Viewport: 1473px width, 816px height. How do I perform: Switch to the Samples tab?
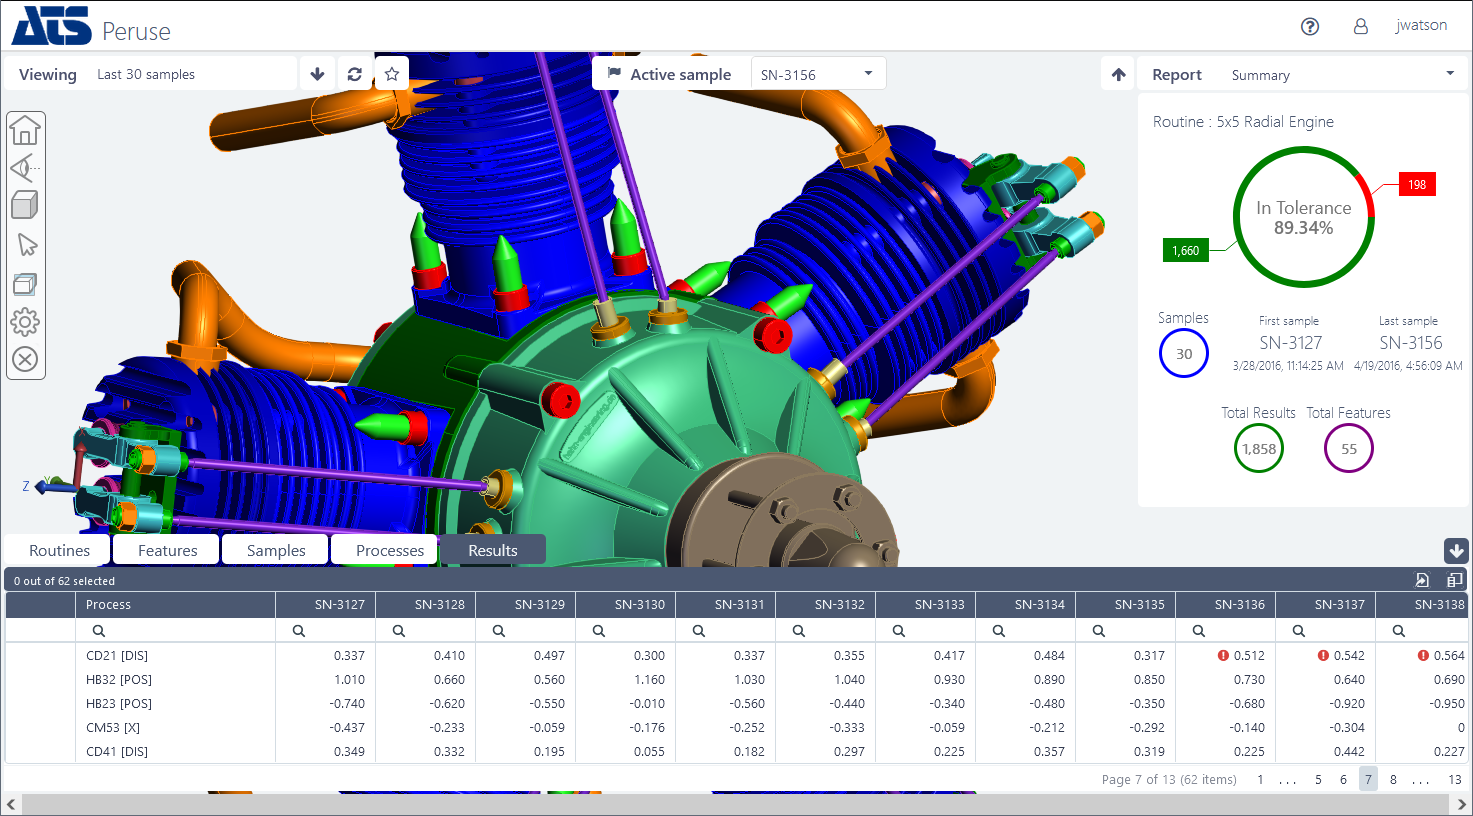tap(276, 550)
